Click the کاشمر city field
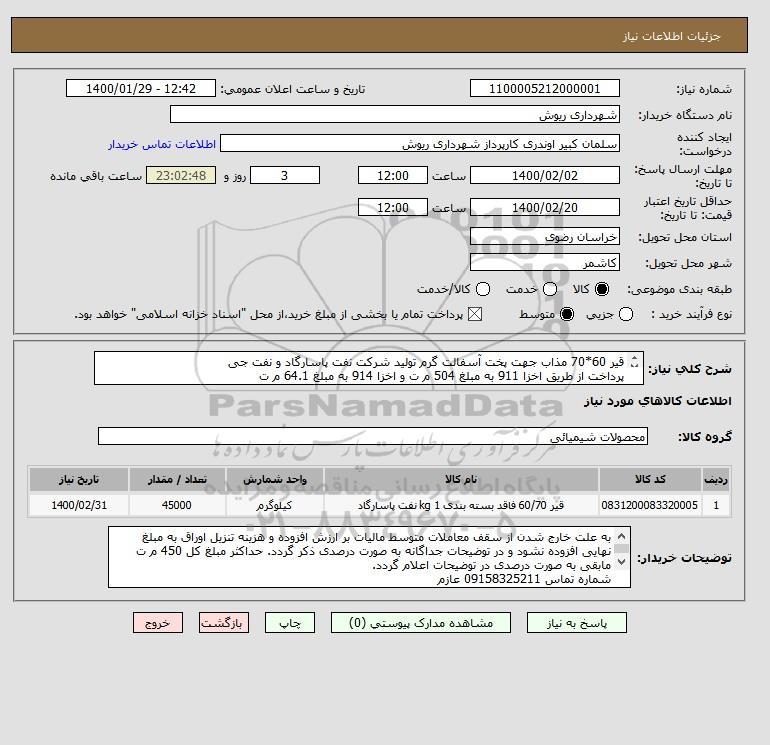Viewport: 770px width, 745px height. (545, 262)
